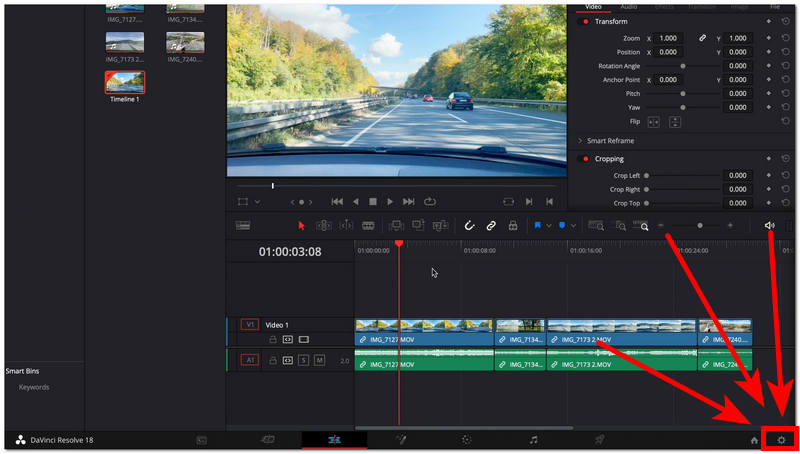Lock the Video 1 track
This screenshot has height=454, width=800.
pos(272,339)
